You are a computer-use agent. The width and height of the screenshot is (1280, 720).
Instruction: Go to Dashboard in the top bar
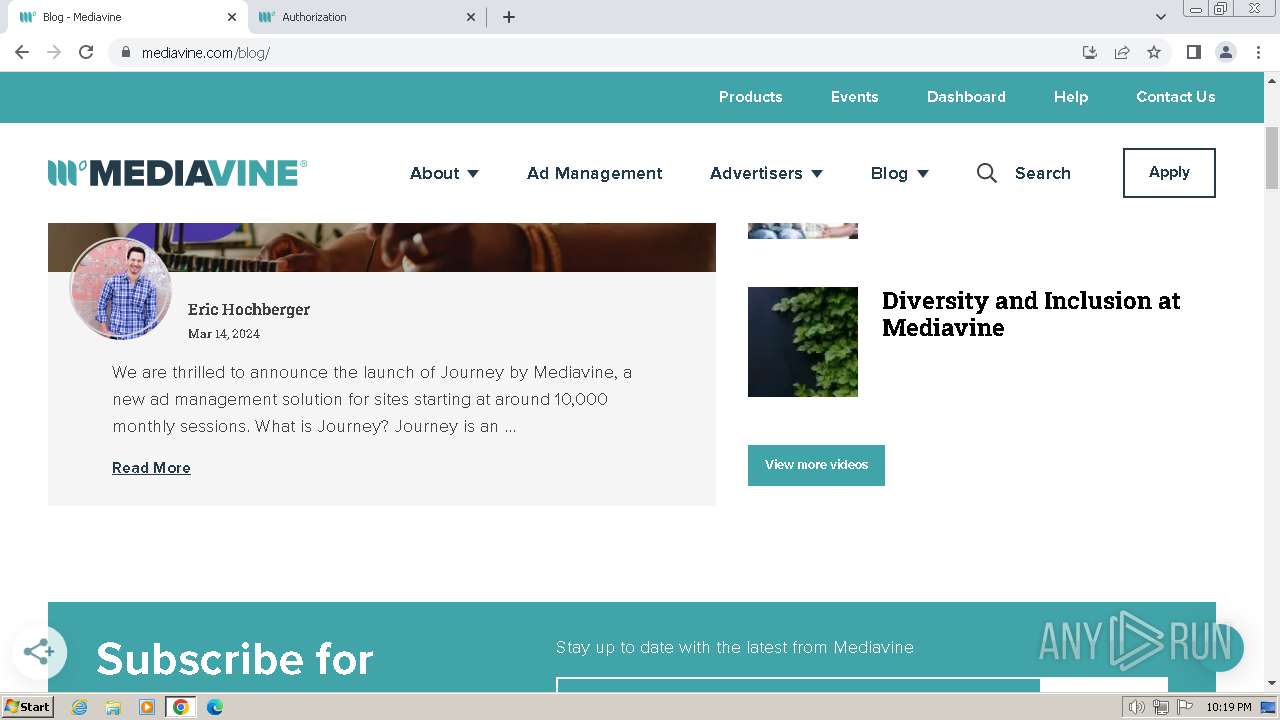[966, 97]
